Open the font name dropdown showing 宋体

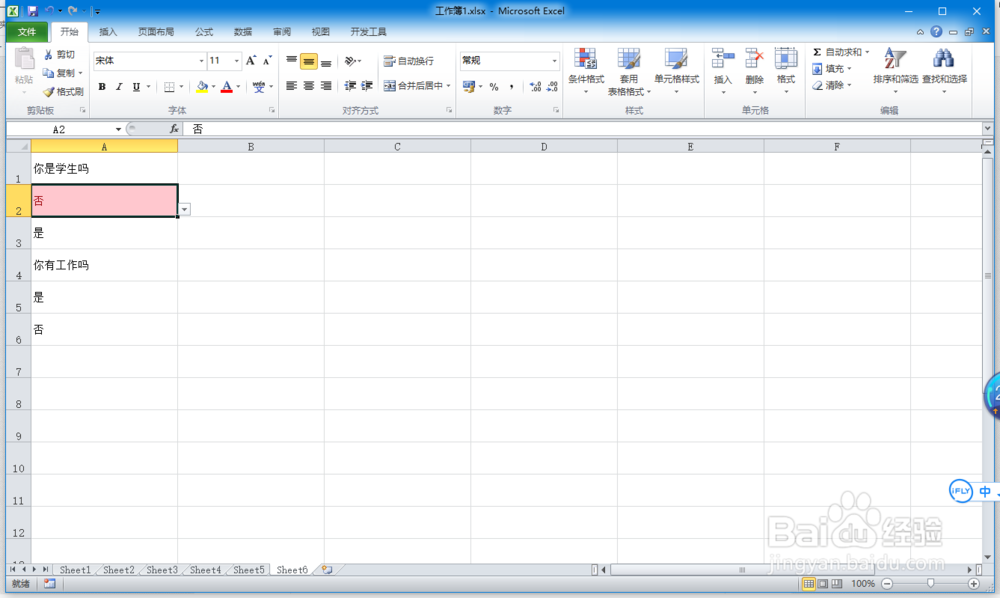click(x=202, y=61)
